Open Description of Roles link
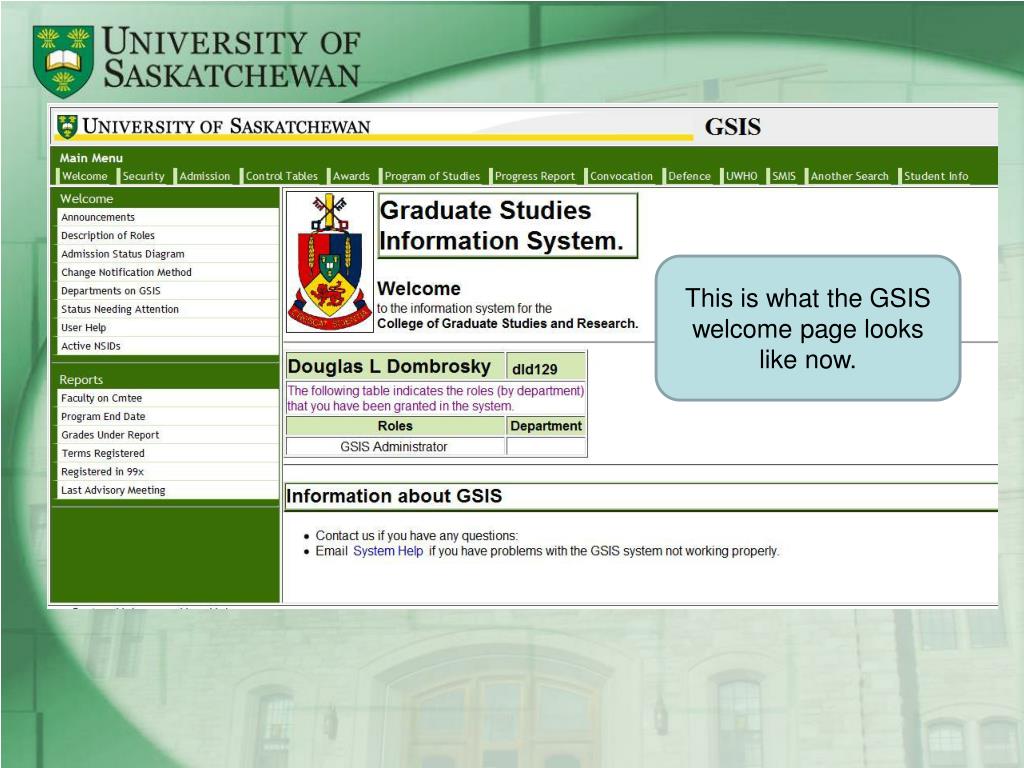This screenshot has width=1024, height=768. pyautogui.click(x=168, y=236)
